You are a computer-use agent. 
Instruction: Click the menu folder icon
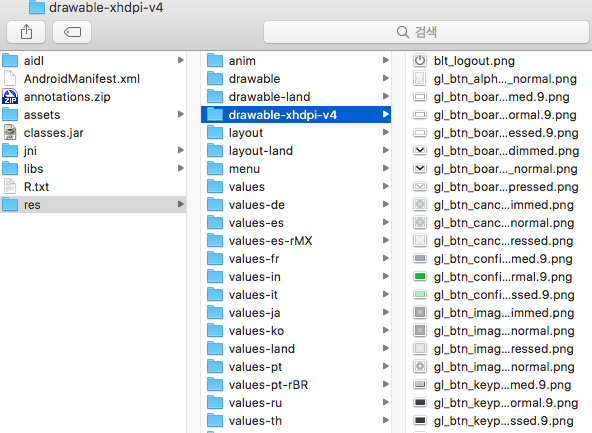pos(215,168)
